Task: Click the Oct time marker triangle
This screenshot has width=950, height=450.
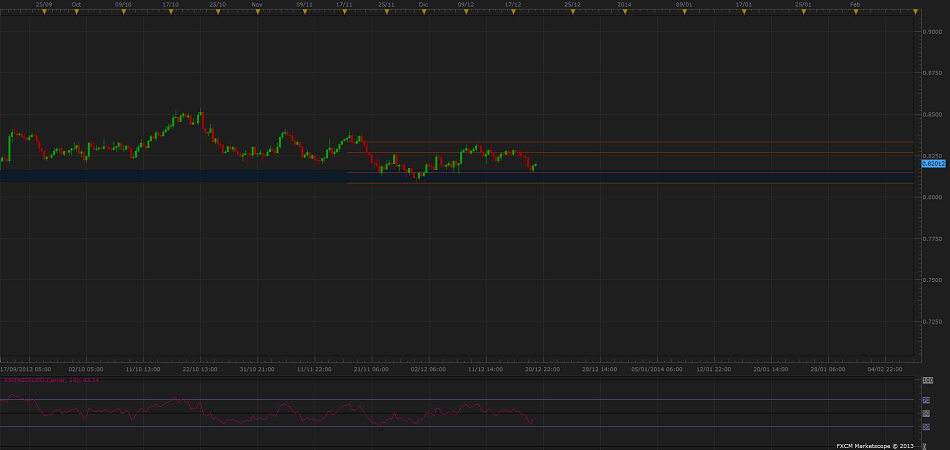Action: 76,12
